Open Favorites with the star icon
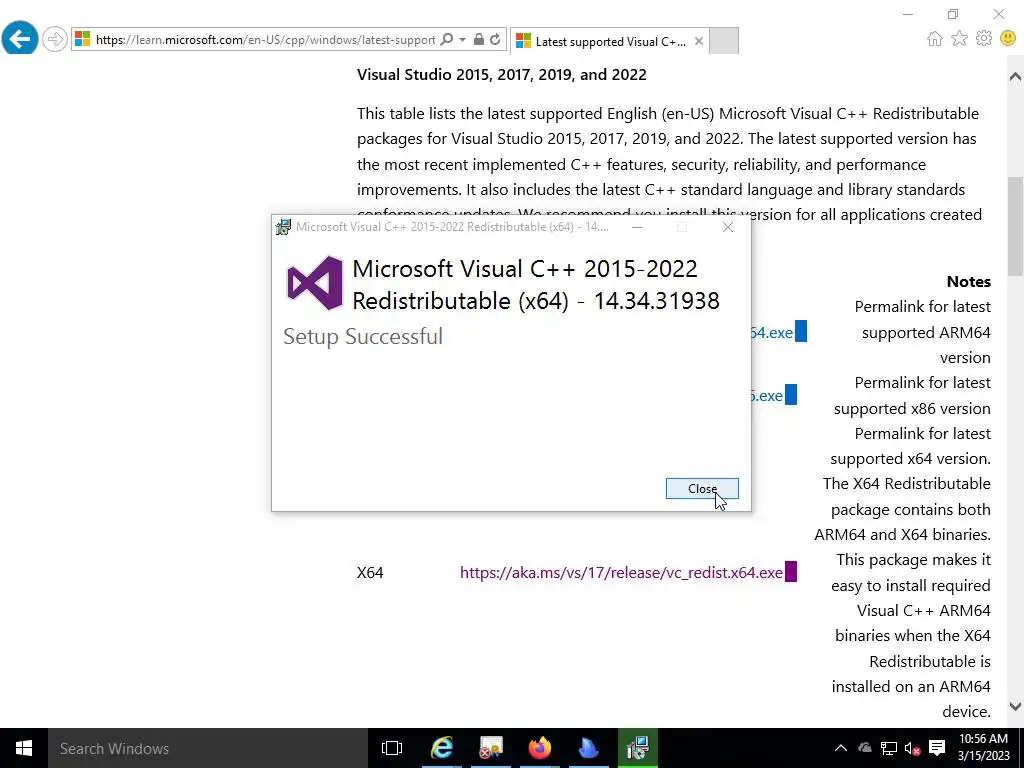 pos(959,39)
